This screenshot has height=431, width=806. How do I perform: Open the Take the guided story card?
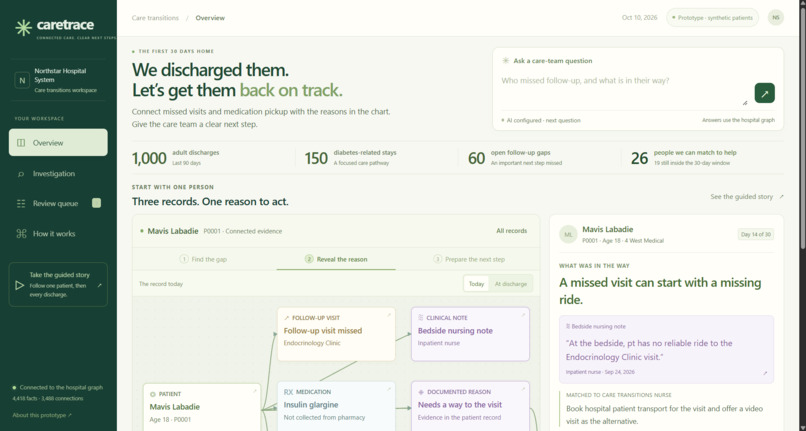coord(58,284)
